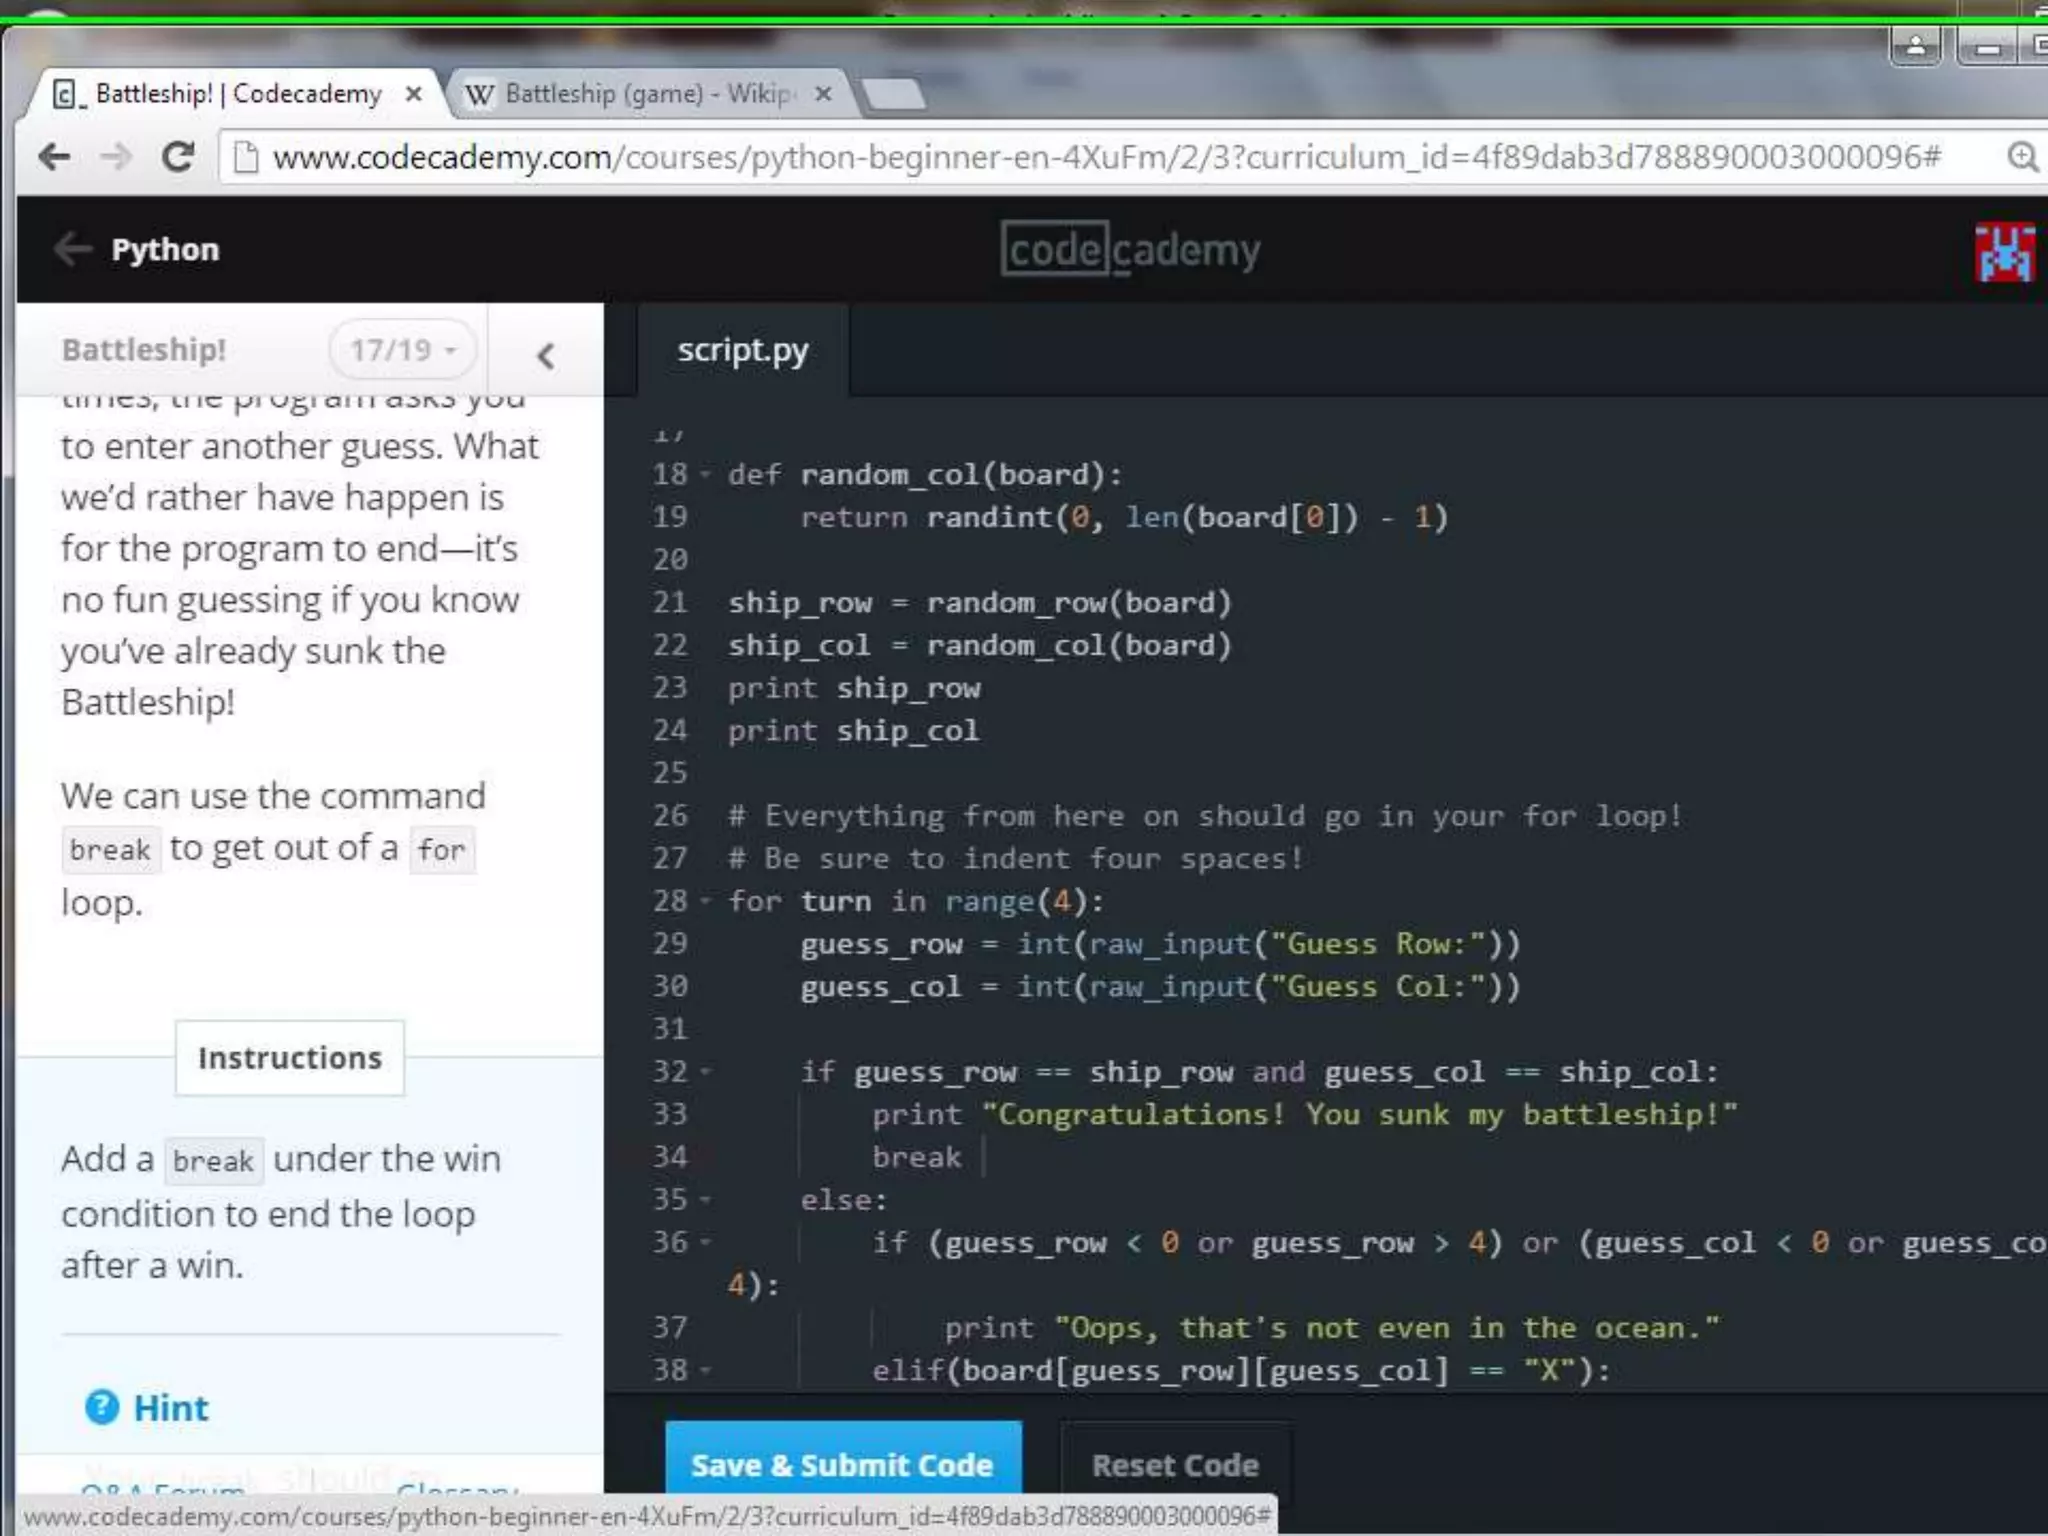Open the 17/19 lesson dropdown
The height and width of the screenshot is (1536, 2048).
pyautogui.click(x=402, y=350)
